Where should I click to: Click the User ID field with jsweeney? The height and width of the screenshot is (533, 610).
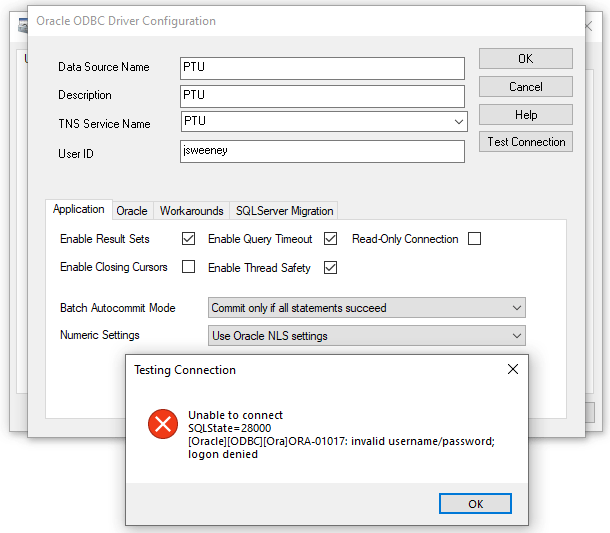pyautogui.click(x=322, y=152)
